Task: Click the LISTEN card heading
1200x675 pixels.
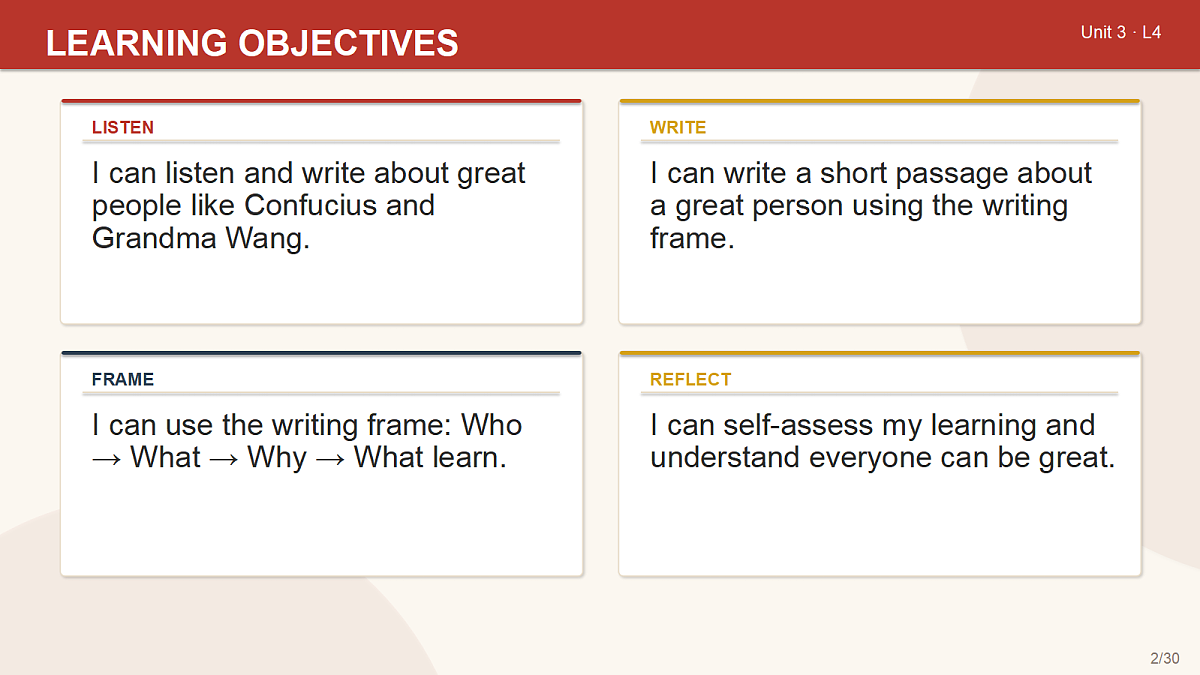Action: coord(123,127)
